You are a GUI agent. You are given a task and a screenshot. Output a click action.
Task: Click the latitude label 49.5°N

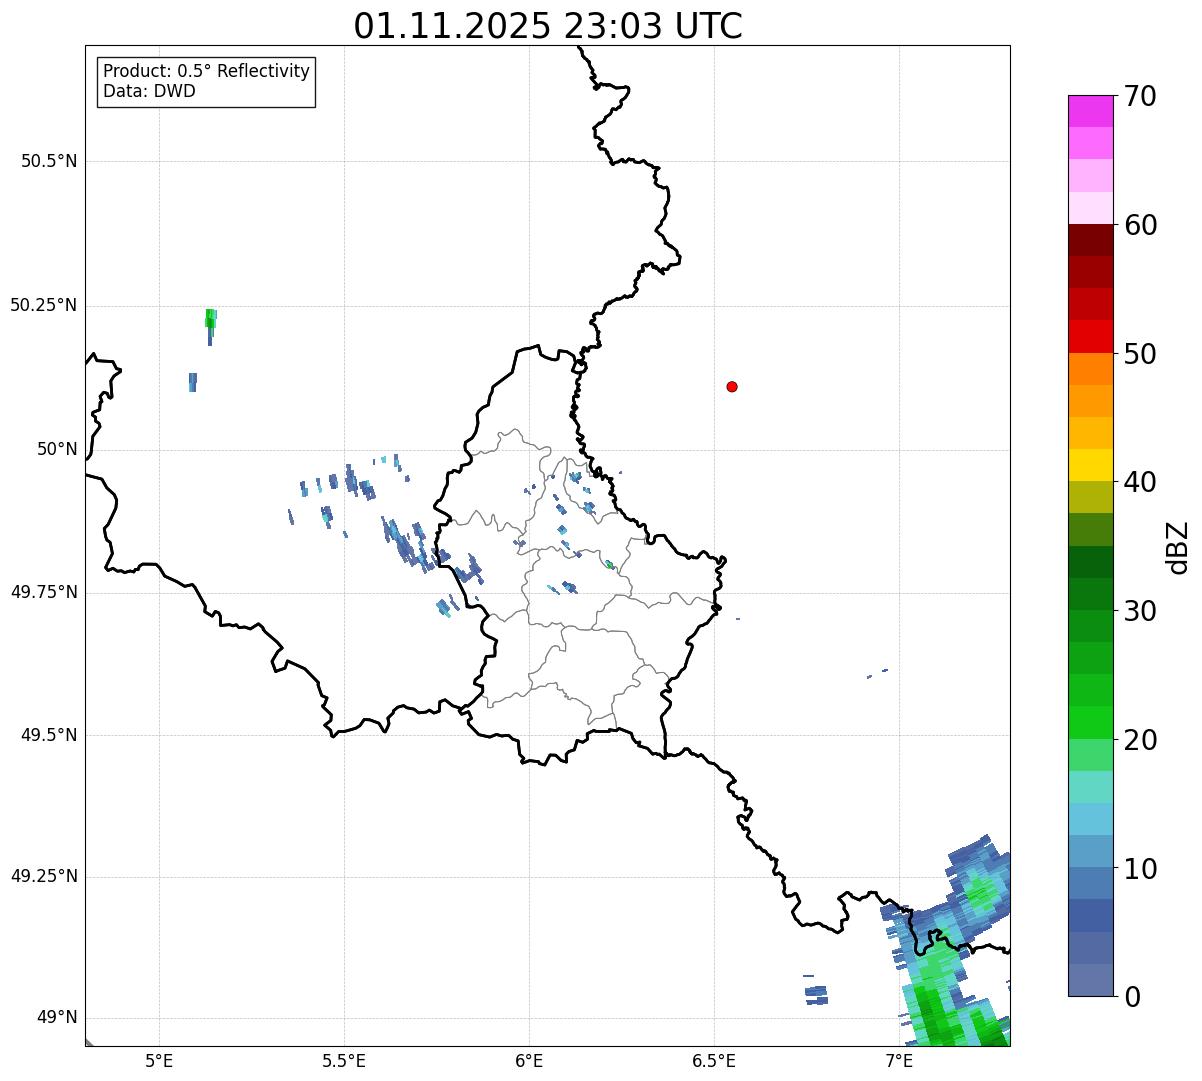[48, 735]
